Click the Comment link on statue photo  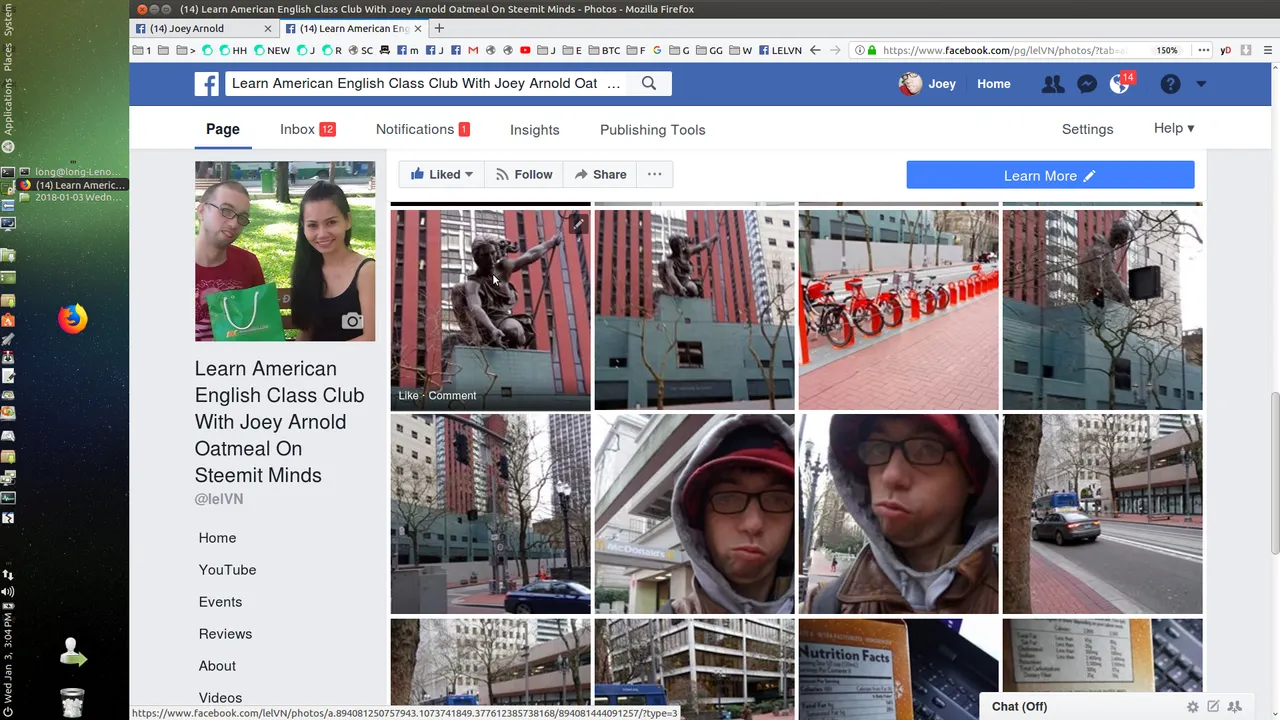(452, 396)
